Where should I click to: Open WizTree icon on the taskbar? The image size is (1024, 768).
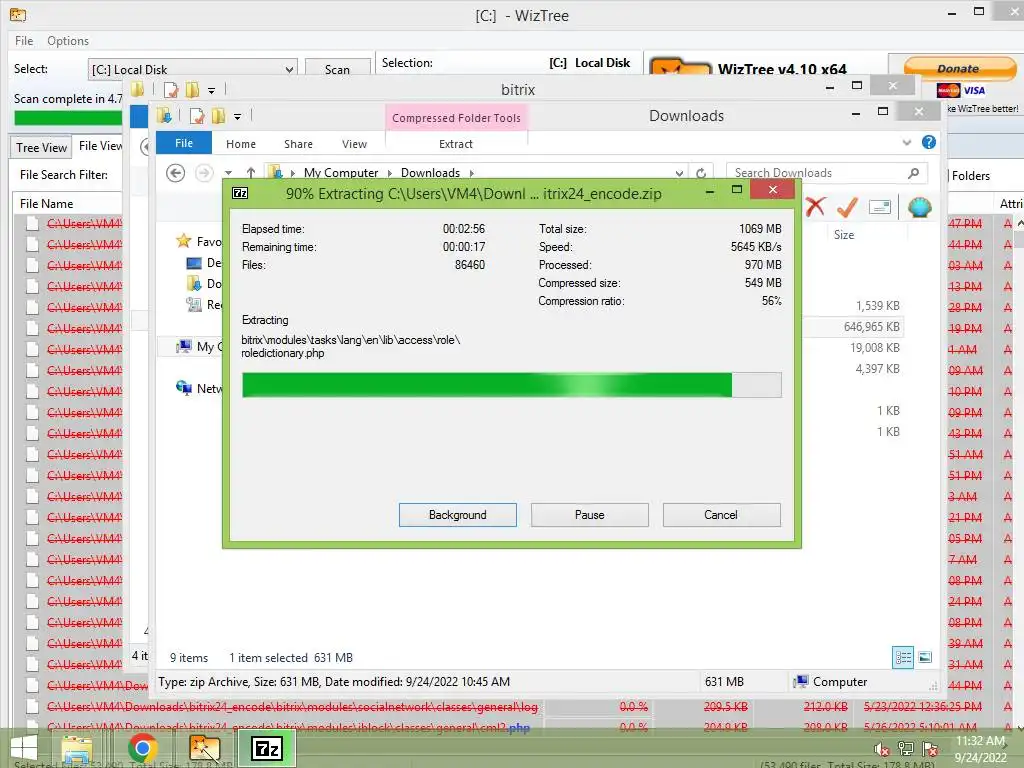pyautogui.click(x=204, y=748)
